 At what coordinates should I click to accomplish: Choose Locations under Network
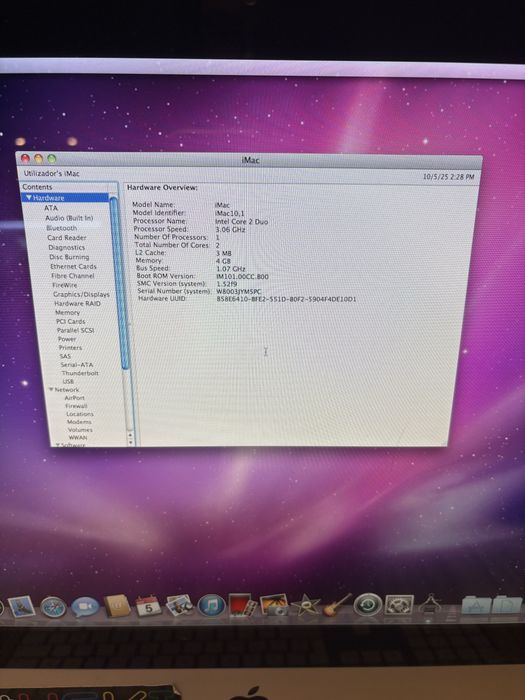tap(80, 414)
